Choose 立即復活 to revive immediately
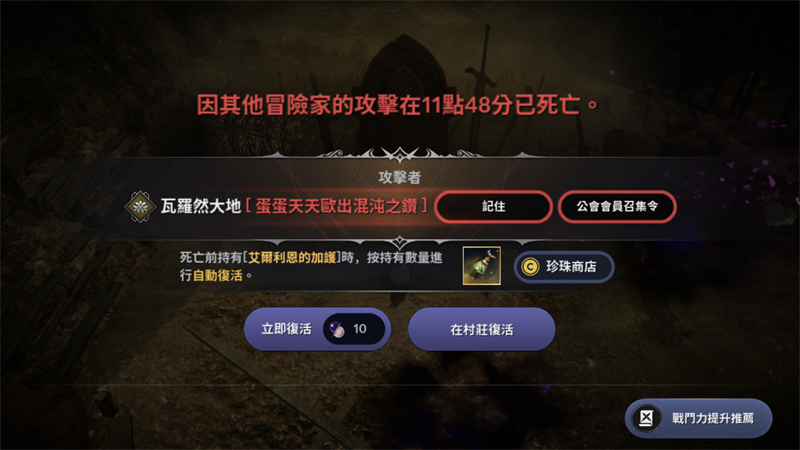Image resolution: width=800 pixels, height=450 pixels. point(317,329)
